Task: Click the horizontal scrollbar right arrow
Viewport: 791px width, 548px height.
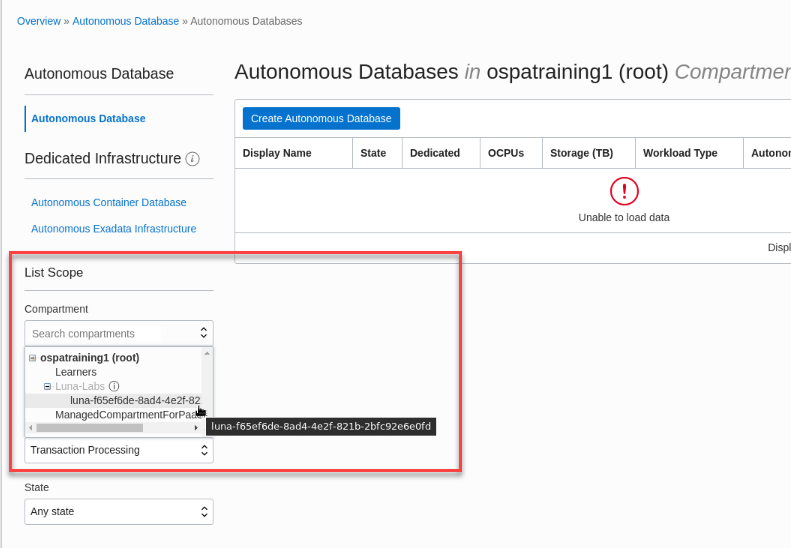Action: point(196,428)
